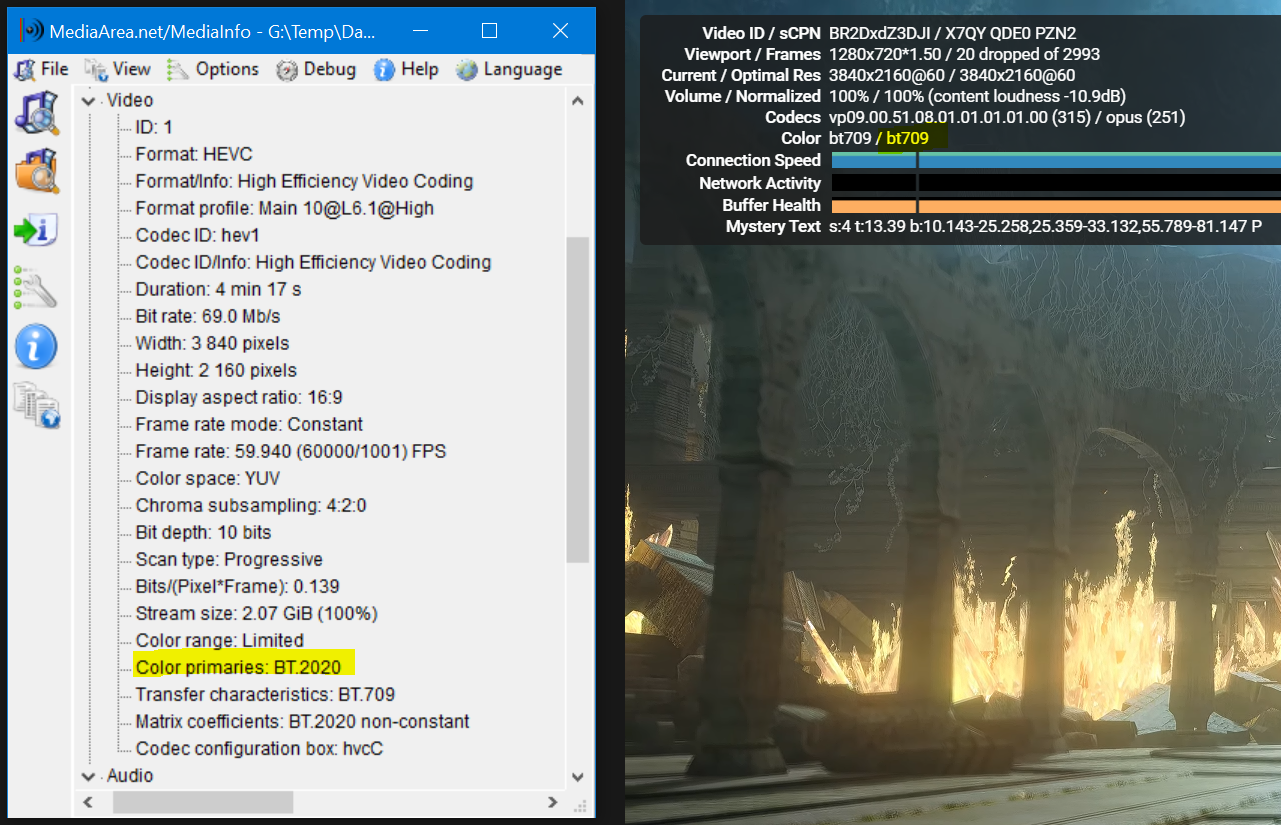Click the Network Activity graph bar
1281x825 pixels.
click(x=1056, y=183)
